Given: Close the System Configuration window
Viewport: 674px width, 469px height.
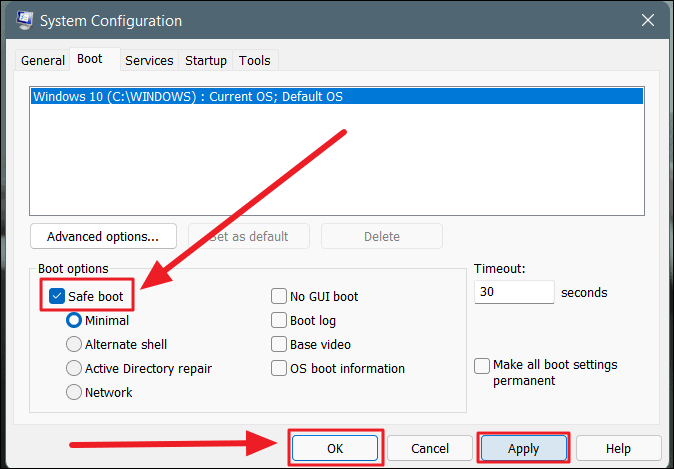Looking at the screenshot, I should pos(648,20).
